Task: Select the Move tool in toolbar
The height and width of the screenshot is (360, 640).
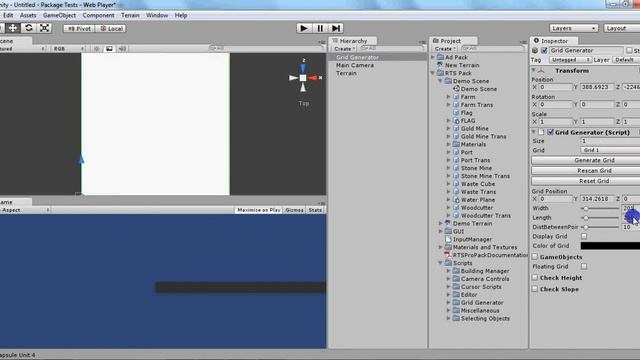Action: tap(13, 28)
